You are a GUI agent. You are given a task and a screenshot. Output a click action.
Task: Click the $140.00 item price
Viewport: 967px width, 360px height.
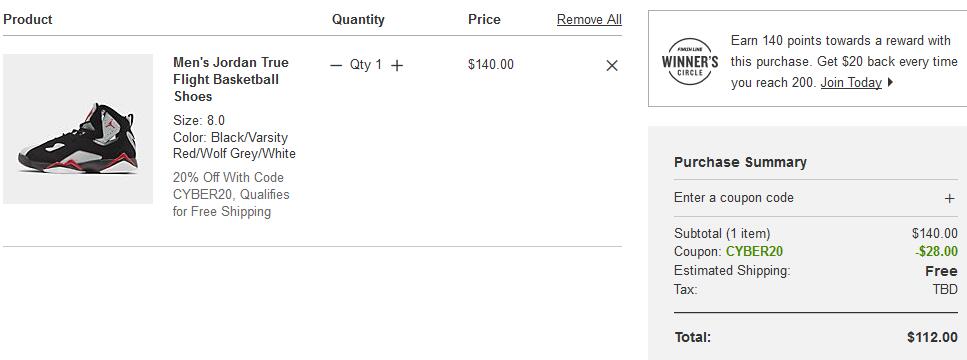[x=491, y=65]
